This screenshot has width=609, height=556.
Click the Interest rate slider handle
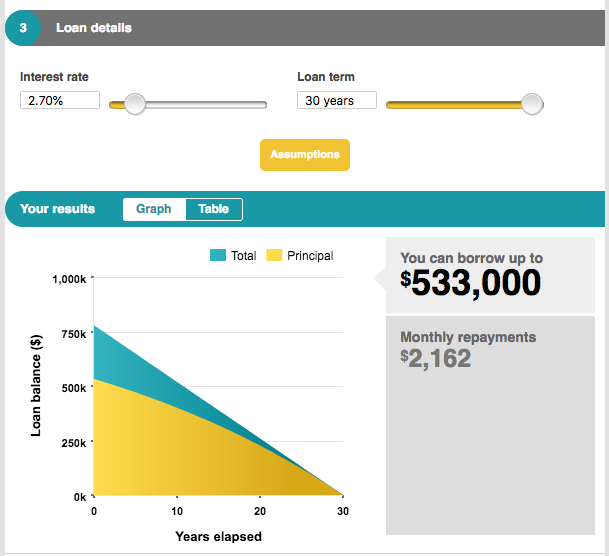point(134,104)
